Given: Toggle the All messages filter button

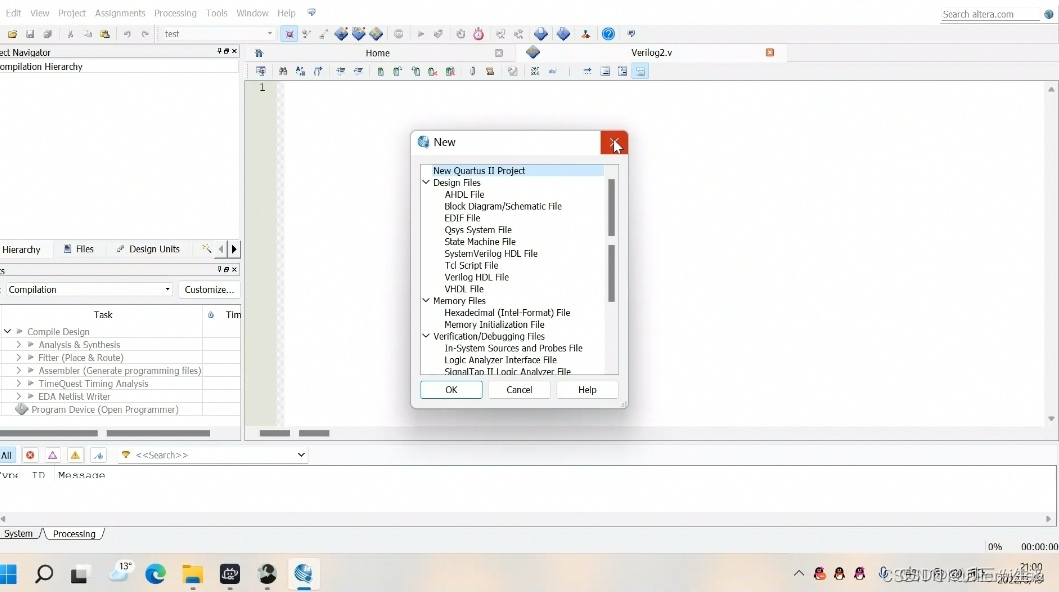Looking at the screenshot, I should tap(7, 455).
